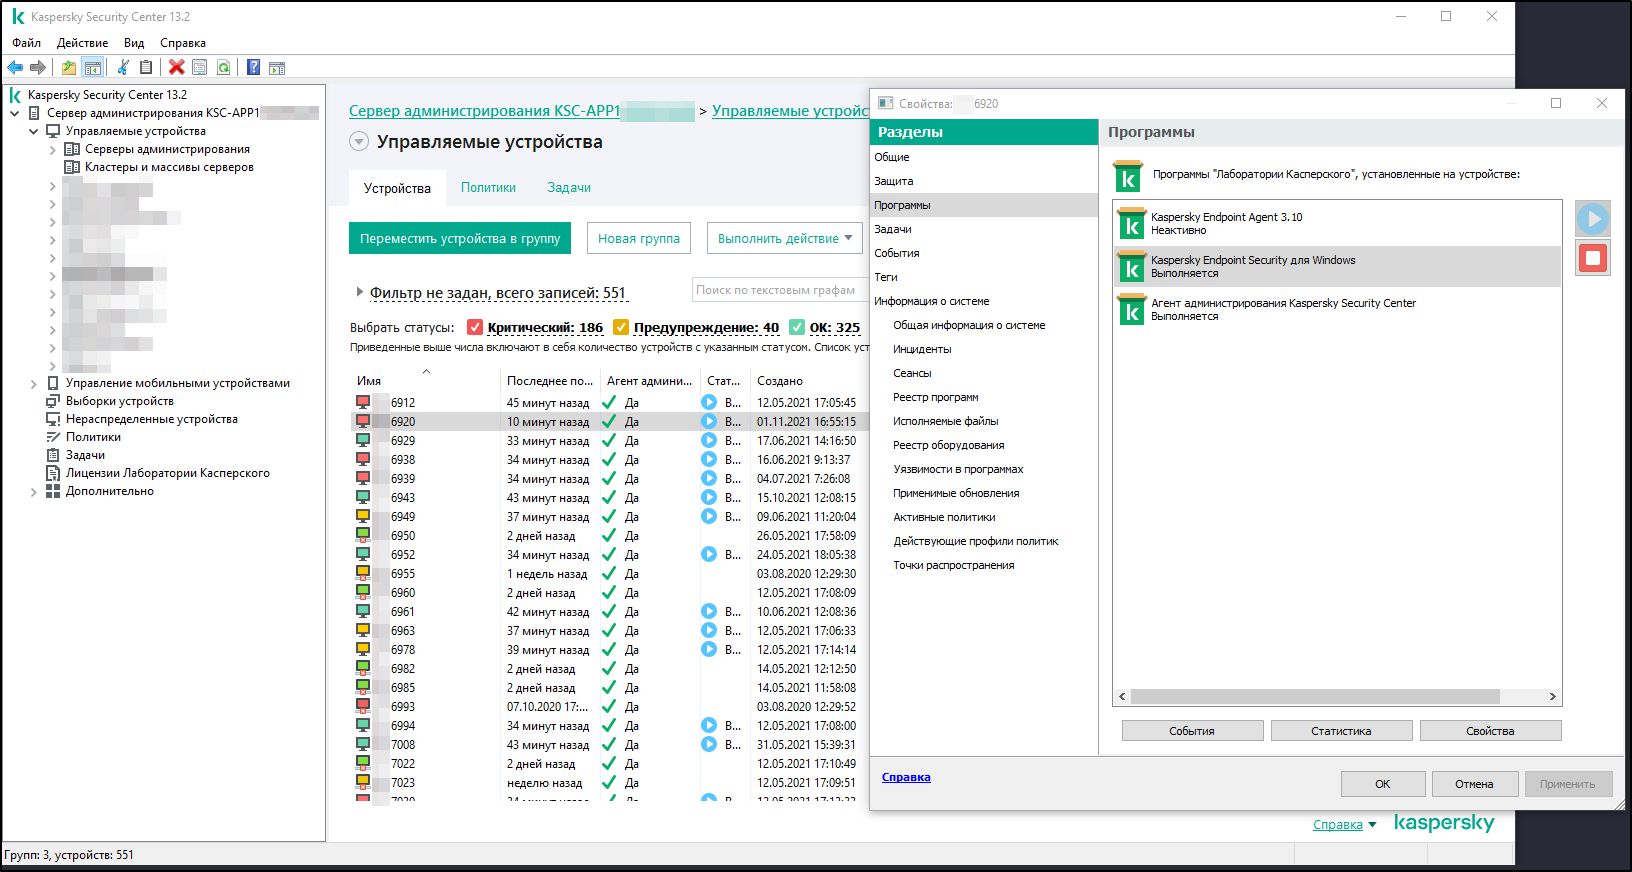Start the selected program with play button
1632x872 pixels.
(1592, 218)
